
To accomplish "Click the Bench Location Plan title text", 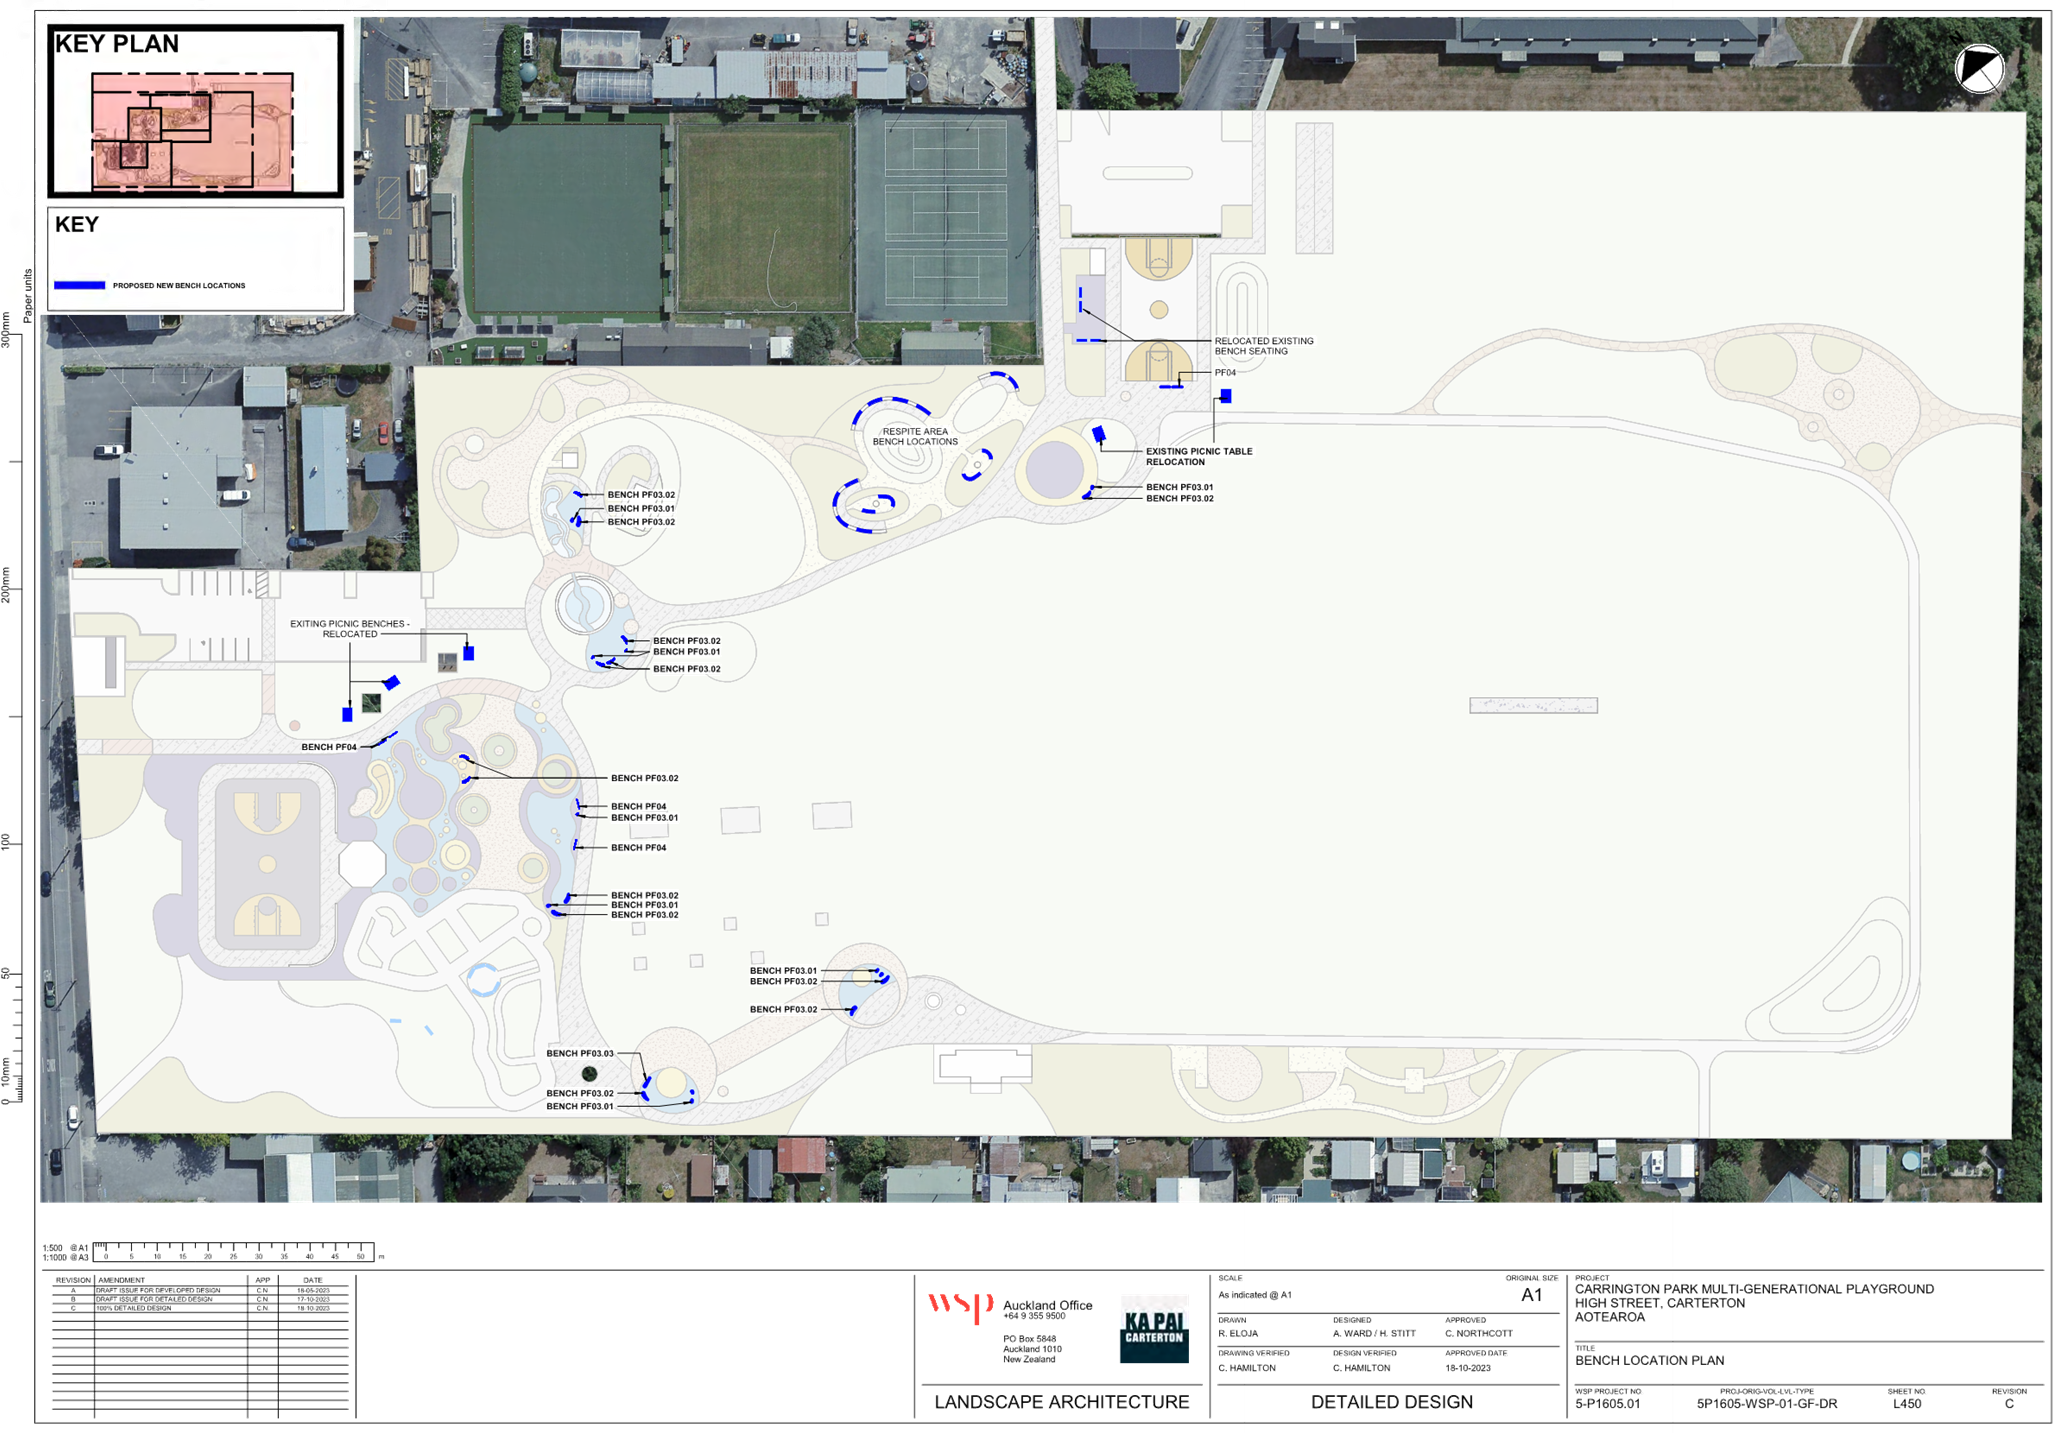I will pos(1649,1360).
